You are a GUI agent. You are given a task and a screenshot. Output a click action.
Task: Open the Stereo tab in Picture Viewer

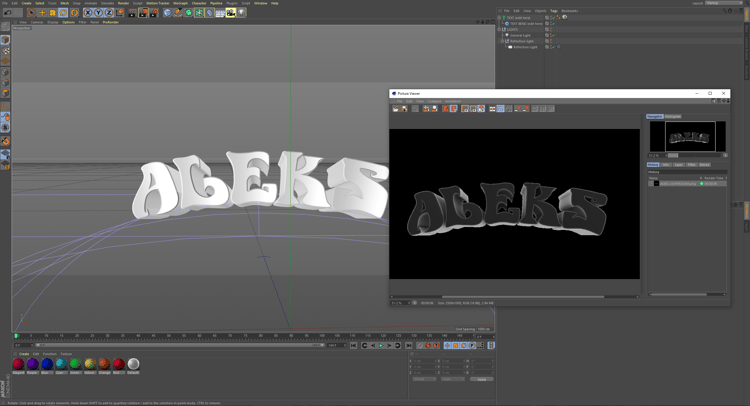pos(705,165)
